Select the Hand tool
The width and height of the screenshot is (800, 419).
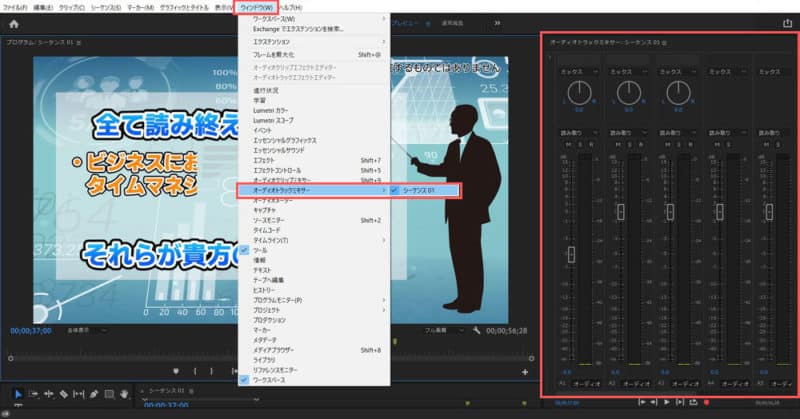coord(123,393)
